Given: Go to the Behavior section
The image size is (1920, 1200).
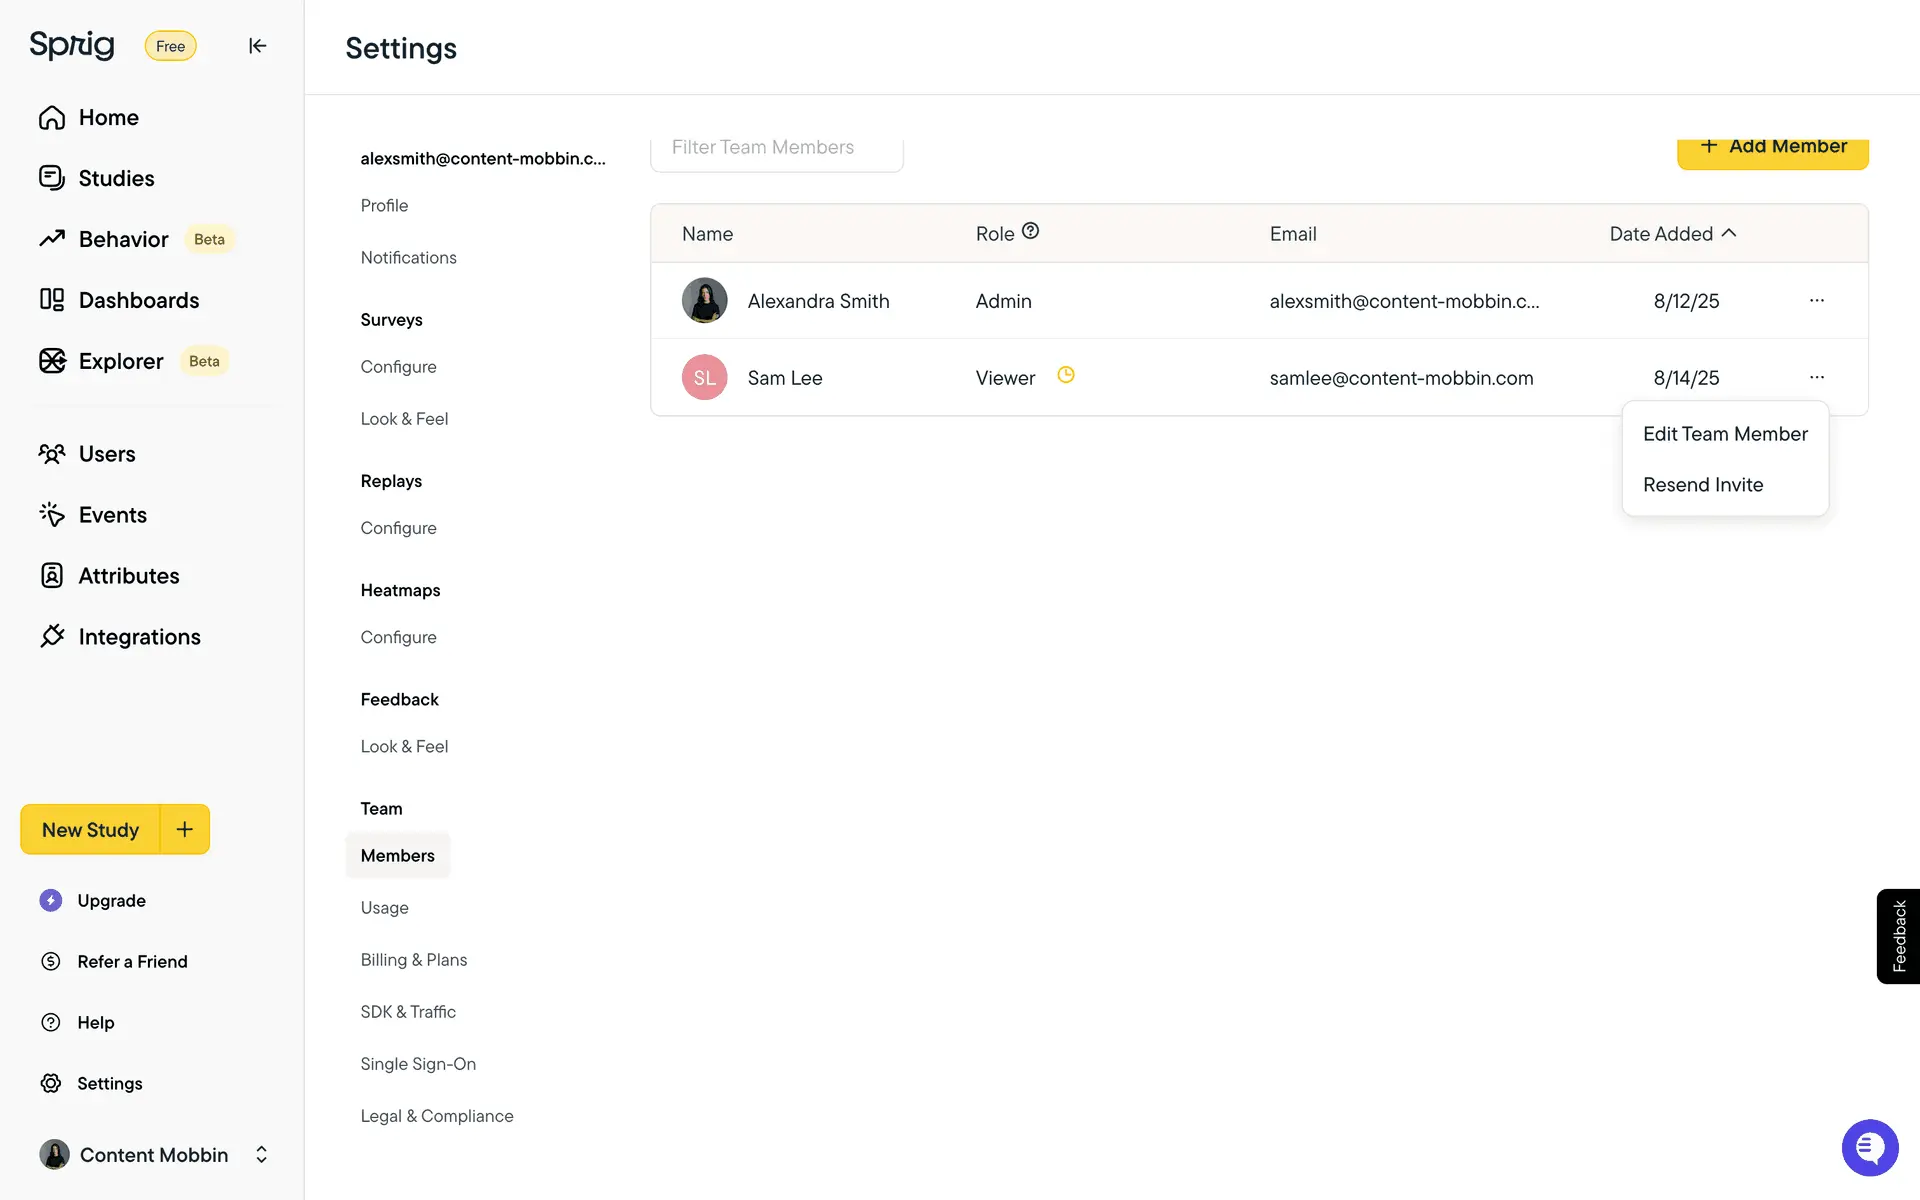Looking at the screenshot, I should [123, 239].
